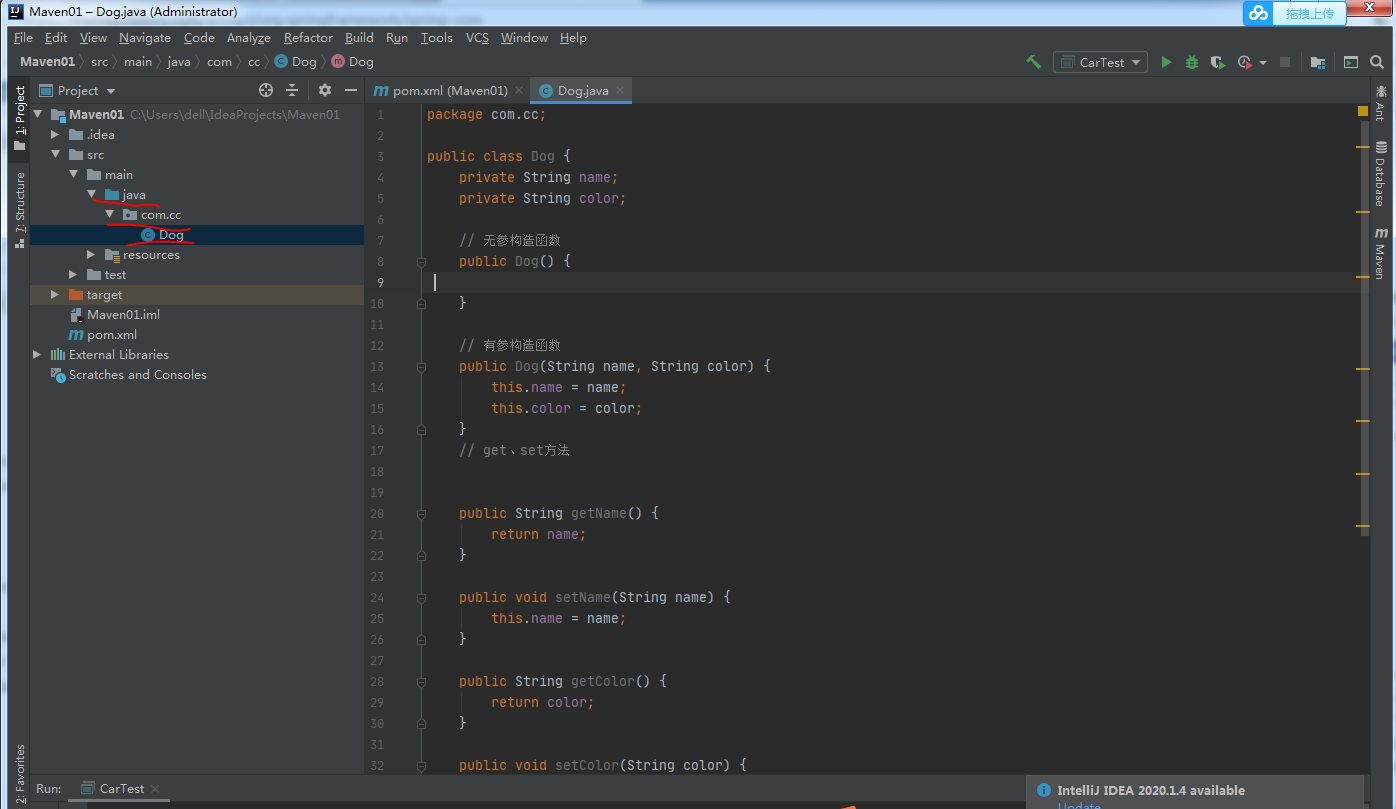Close the Dog.java editor tab

point(620,90)
